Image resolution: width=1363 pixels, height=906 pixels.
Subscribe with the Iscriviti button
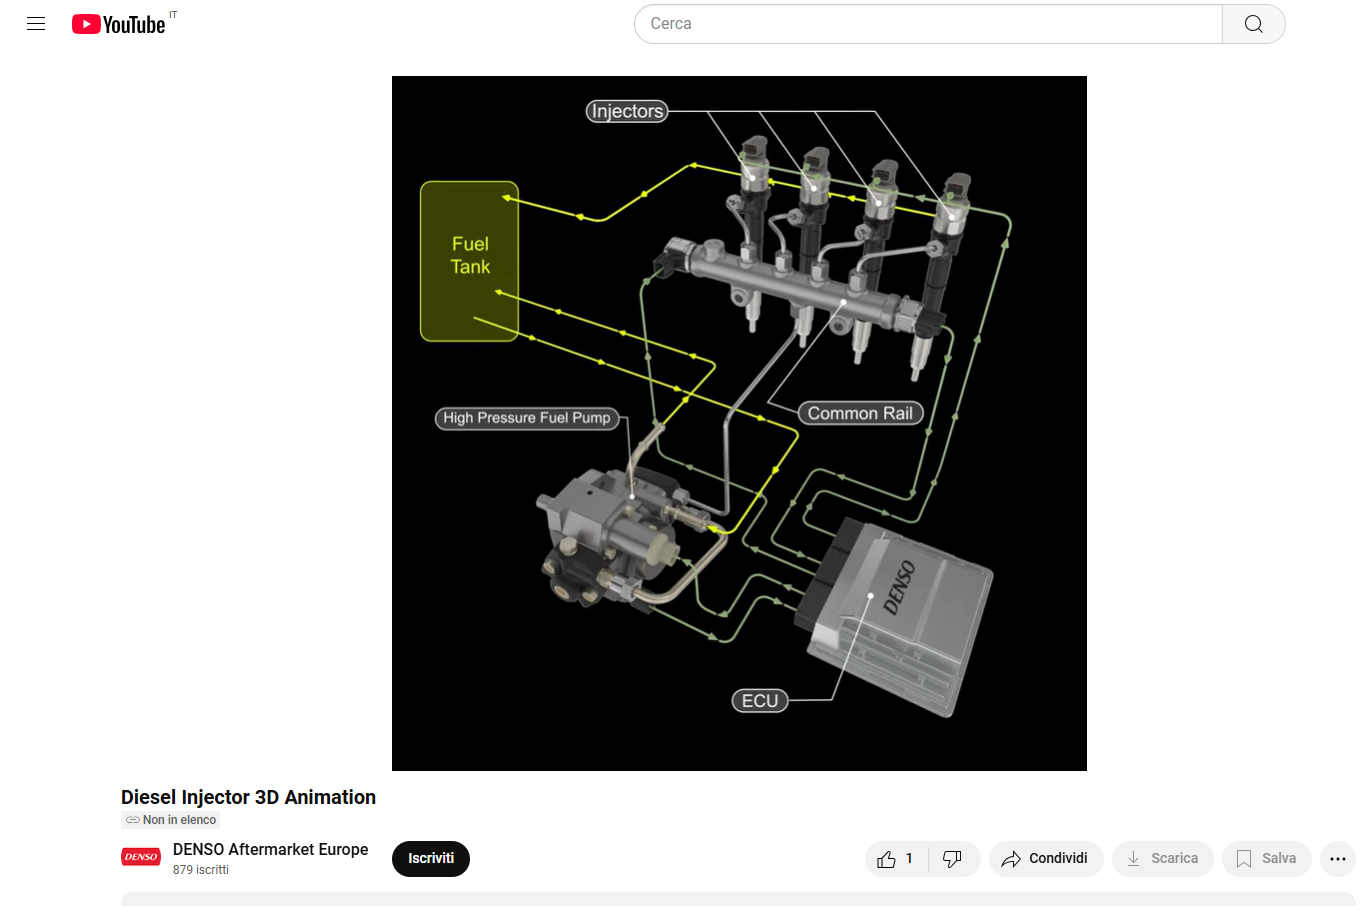click(431, 859)
